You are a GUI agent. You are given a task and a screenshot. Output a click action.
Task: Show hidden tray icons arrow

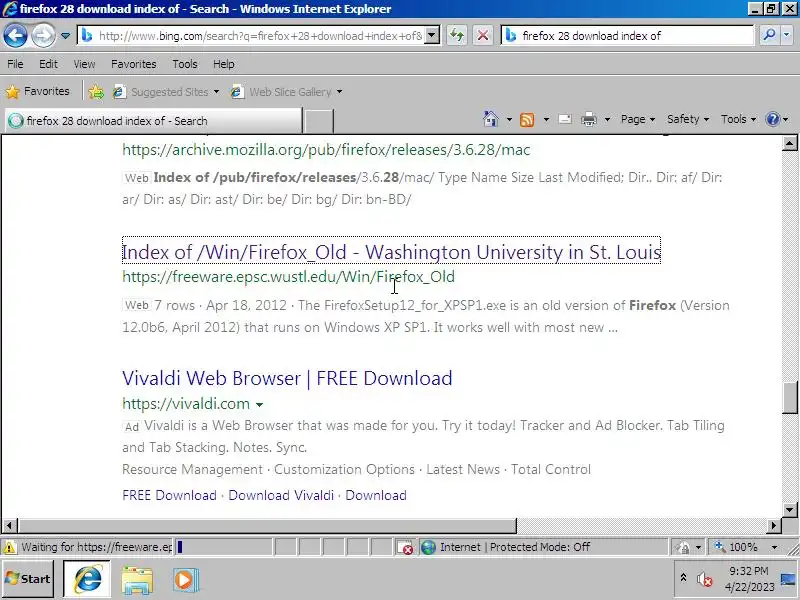pos(683,578)
